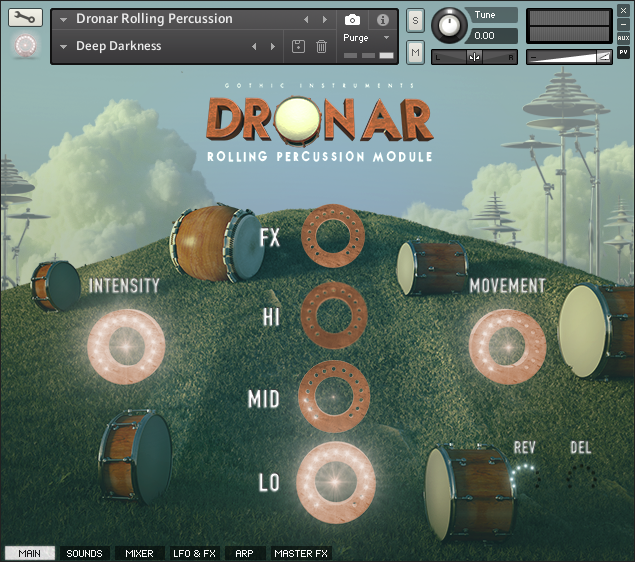Open the Purge dropdown menu
Viewport: 635px width, 562px height.
coord(367,38)
